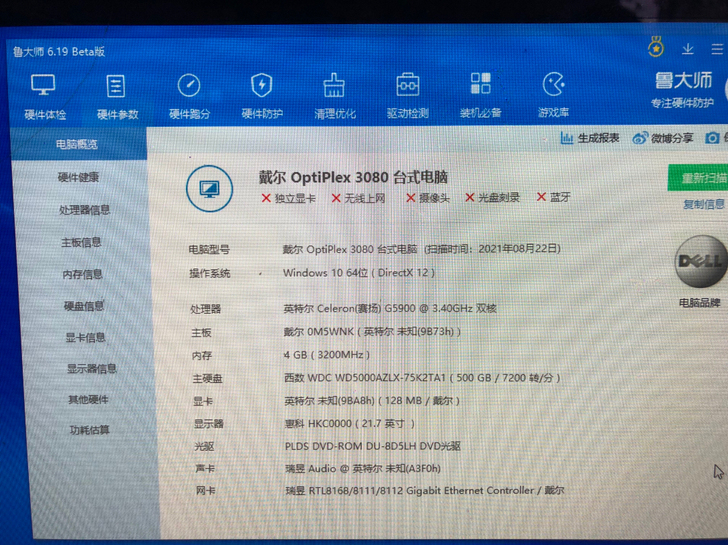This screenshot has height=545, width=728.
Task: Click the gold medal icon in title bar
Action: click(x=656, y=47)
